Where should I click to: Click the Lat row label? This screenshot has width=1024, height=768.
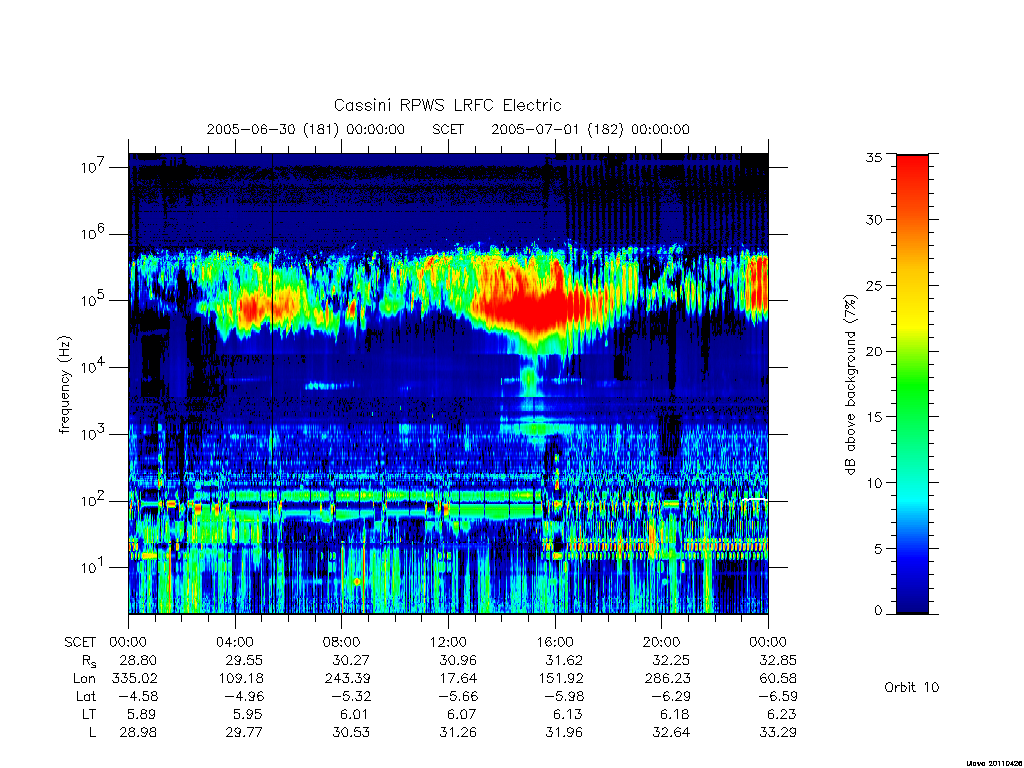tap(86, 696)
